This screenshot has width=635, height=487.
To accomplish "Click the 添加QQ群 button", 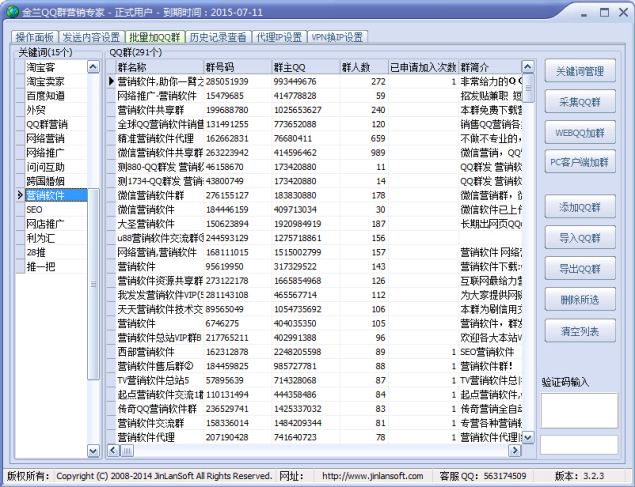I will tap(580, 206).
